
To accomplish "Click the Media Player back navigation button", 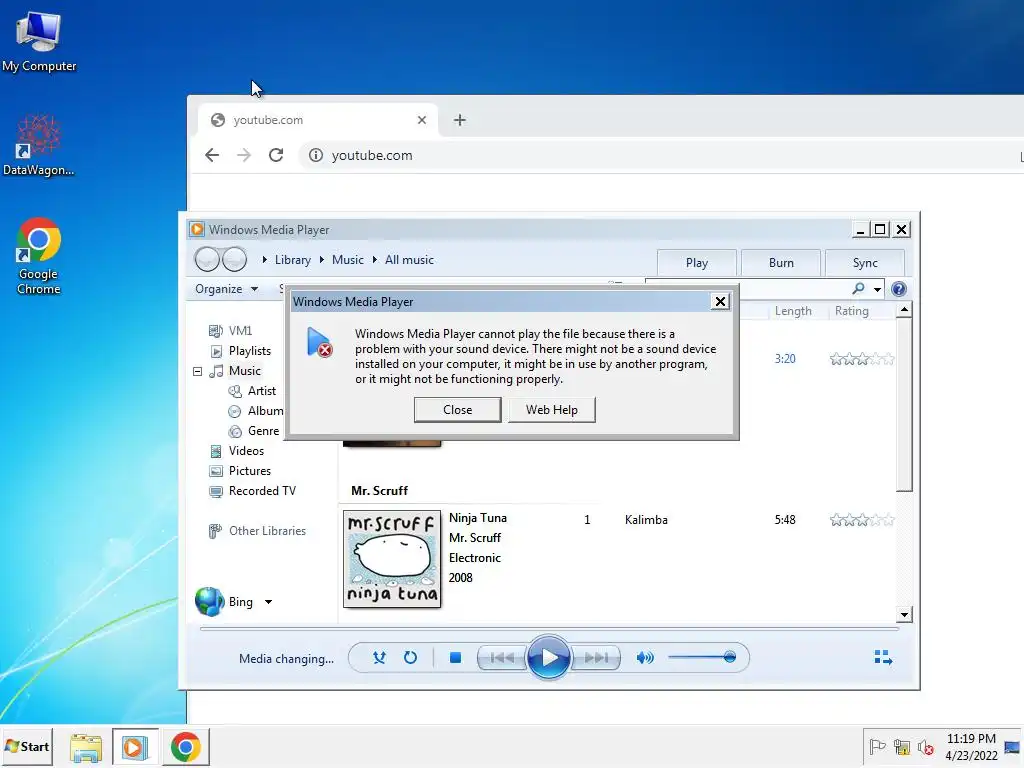I will point(207,259).
